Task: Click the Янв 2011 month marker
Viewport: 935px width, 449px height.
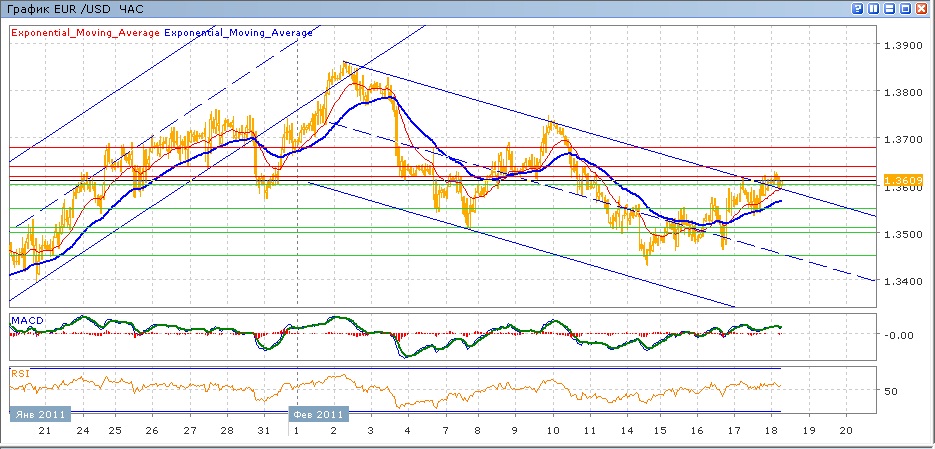Action: pyautogui.click(x=37, y=413)
